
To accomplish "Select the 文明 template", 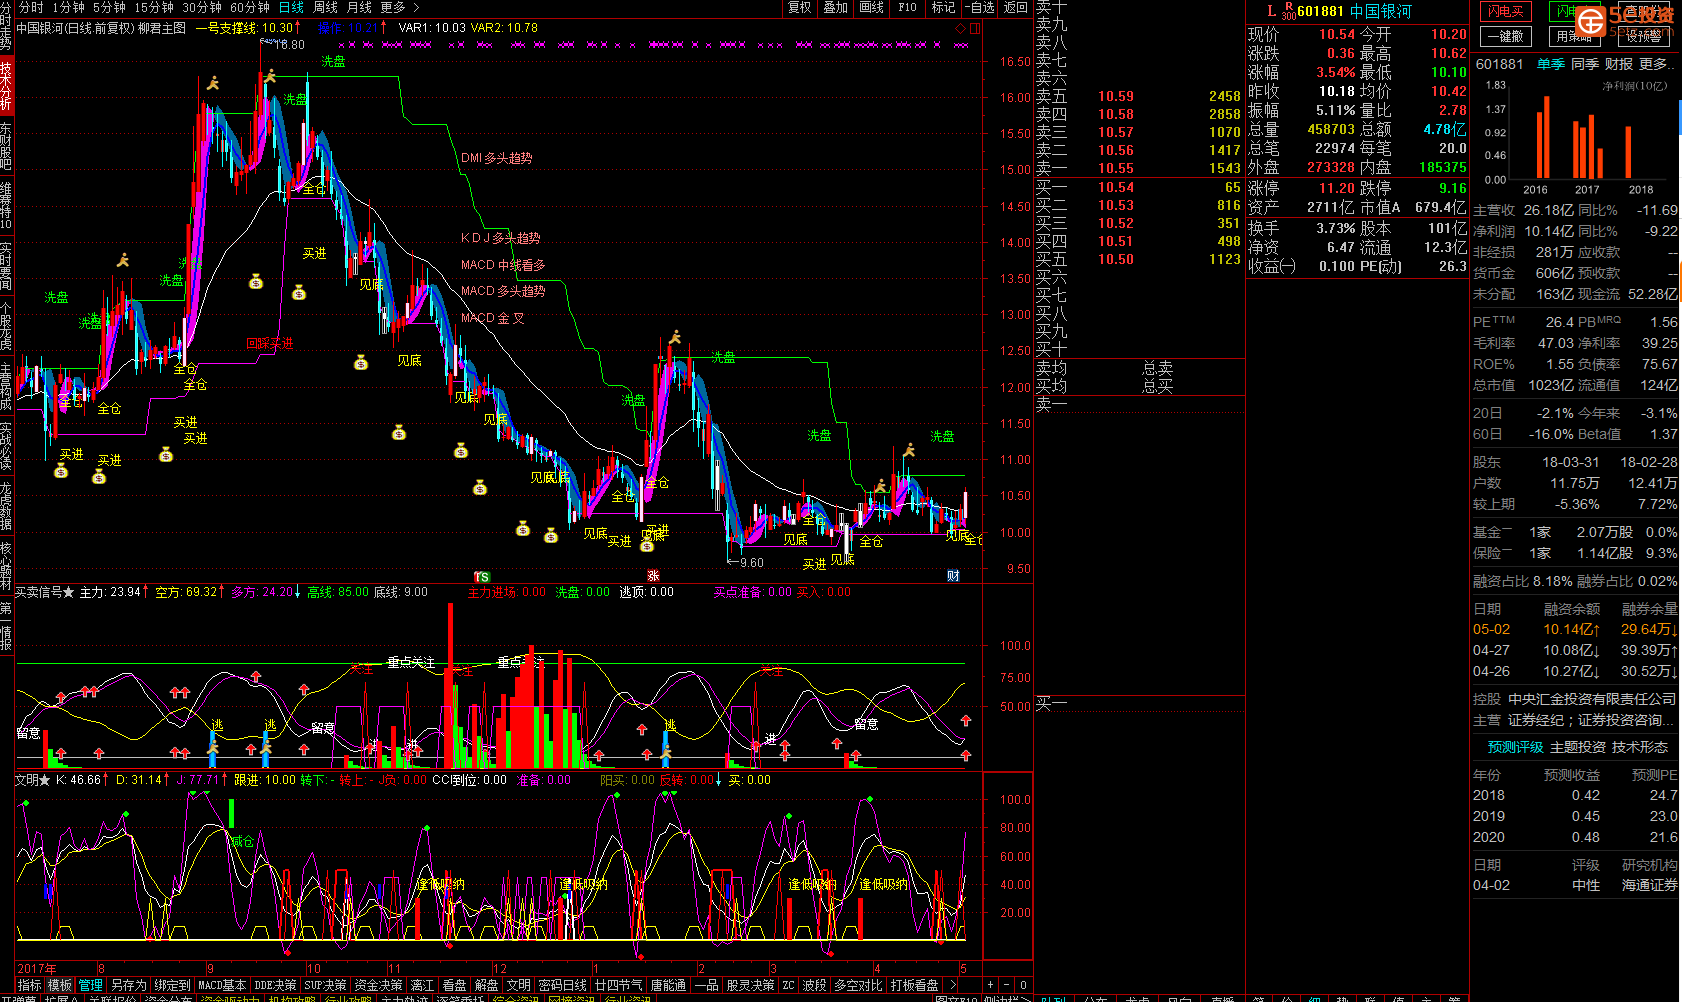I will pos(519,985).
